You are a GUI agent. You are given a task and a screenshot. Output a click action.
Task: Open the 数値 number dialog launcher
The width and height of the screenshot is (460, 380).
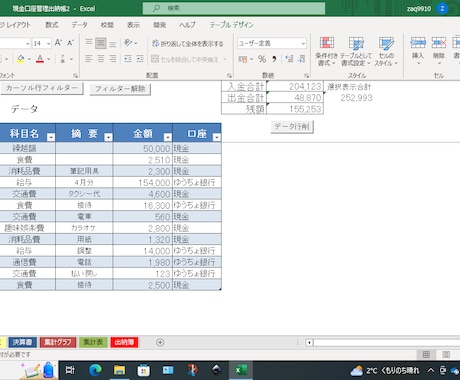[306, 76]
